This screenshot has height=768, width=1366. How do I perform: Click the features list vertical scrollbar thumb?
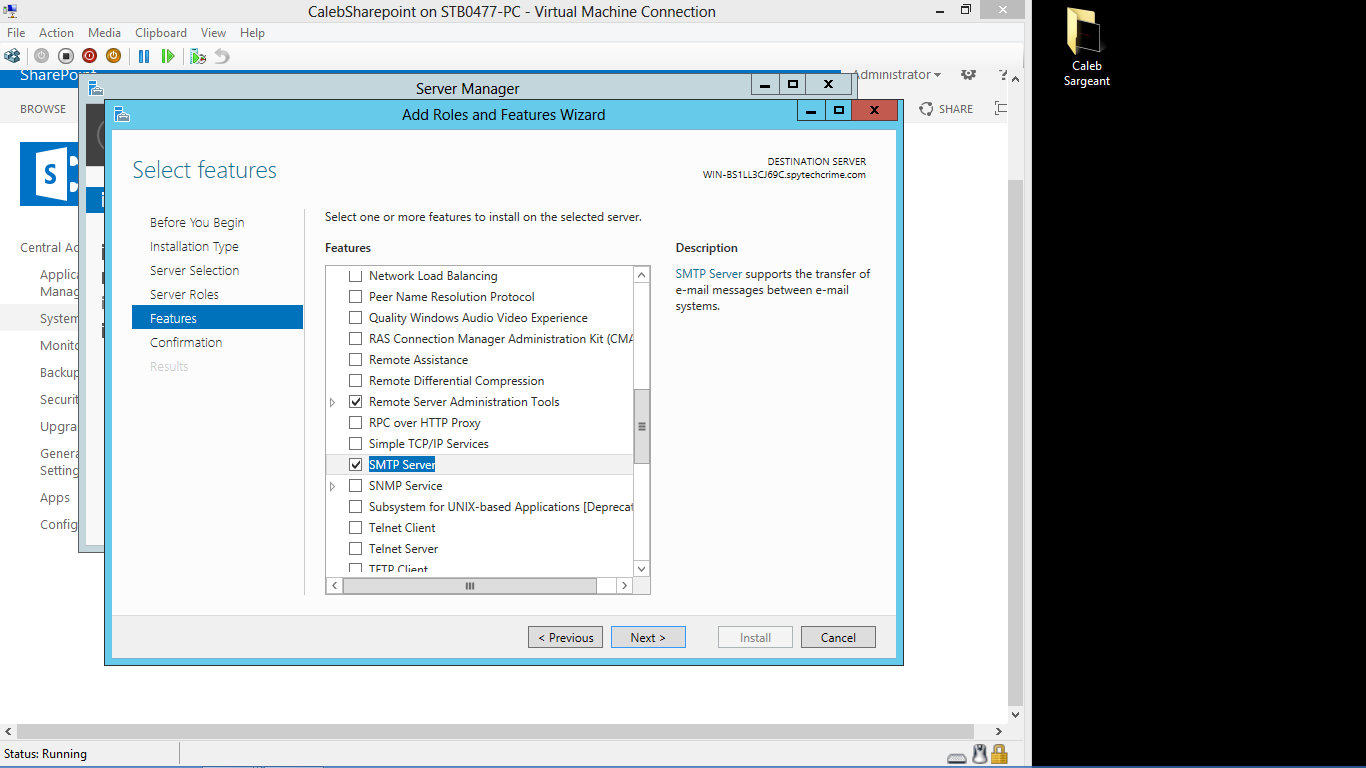pos(642,426)
